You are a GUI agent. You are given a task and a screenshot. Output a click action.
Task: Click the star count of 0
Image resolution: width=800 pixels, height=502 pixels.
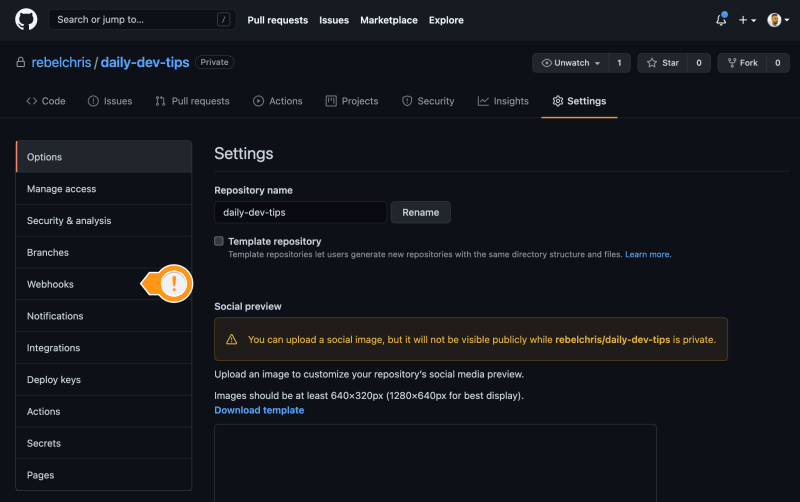click(x=699, y=63)
